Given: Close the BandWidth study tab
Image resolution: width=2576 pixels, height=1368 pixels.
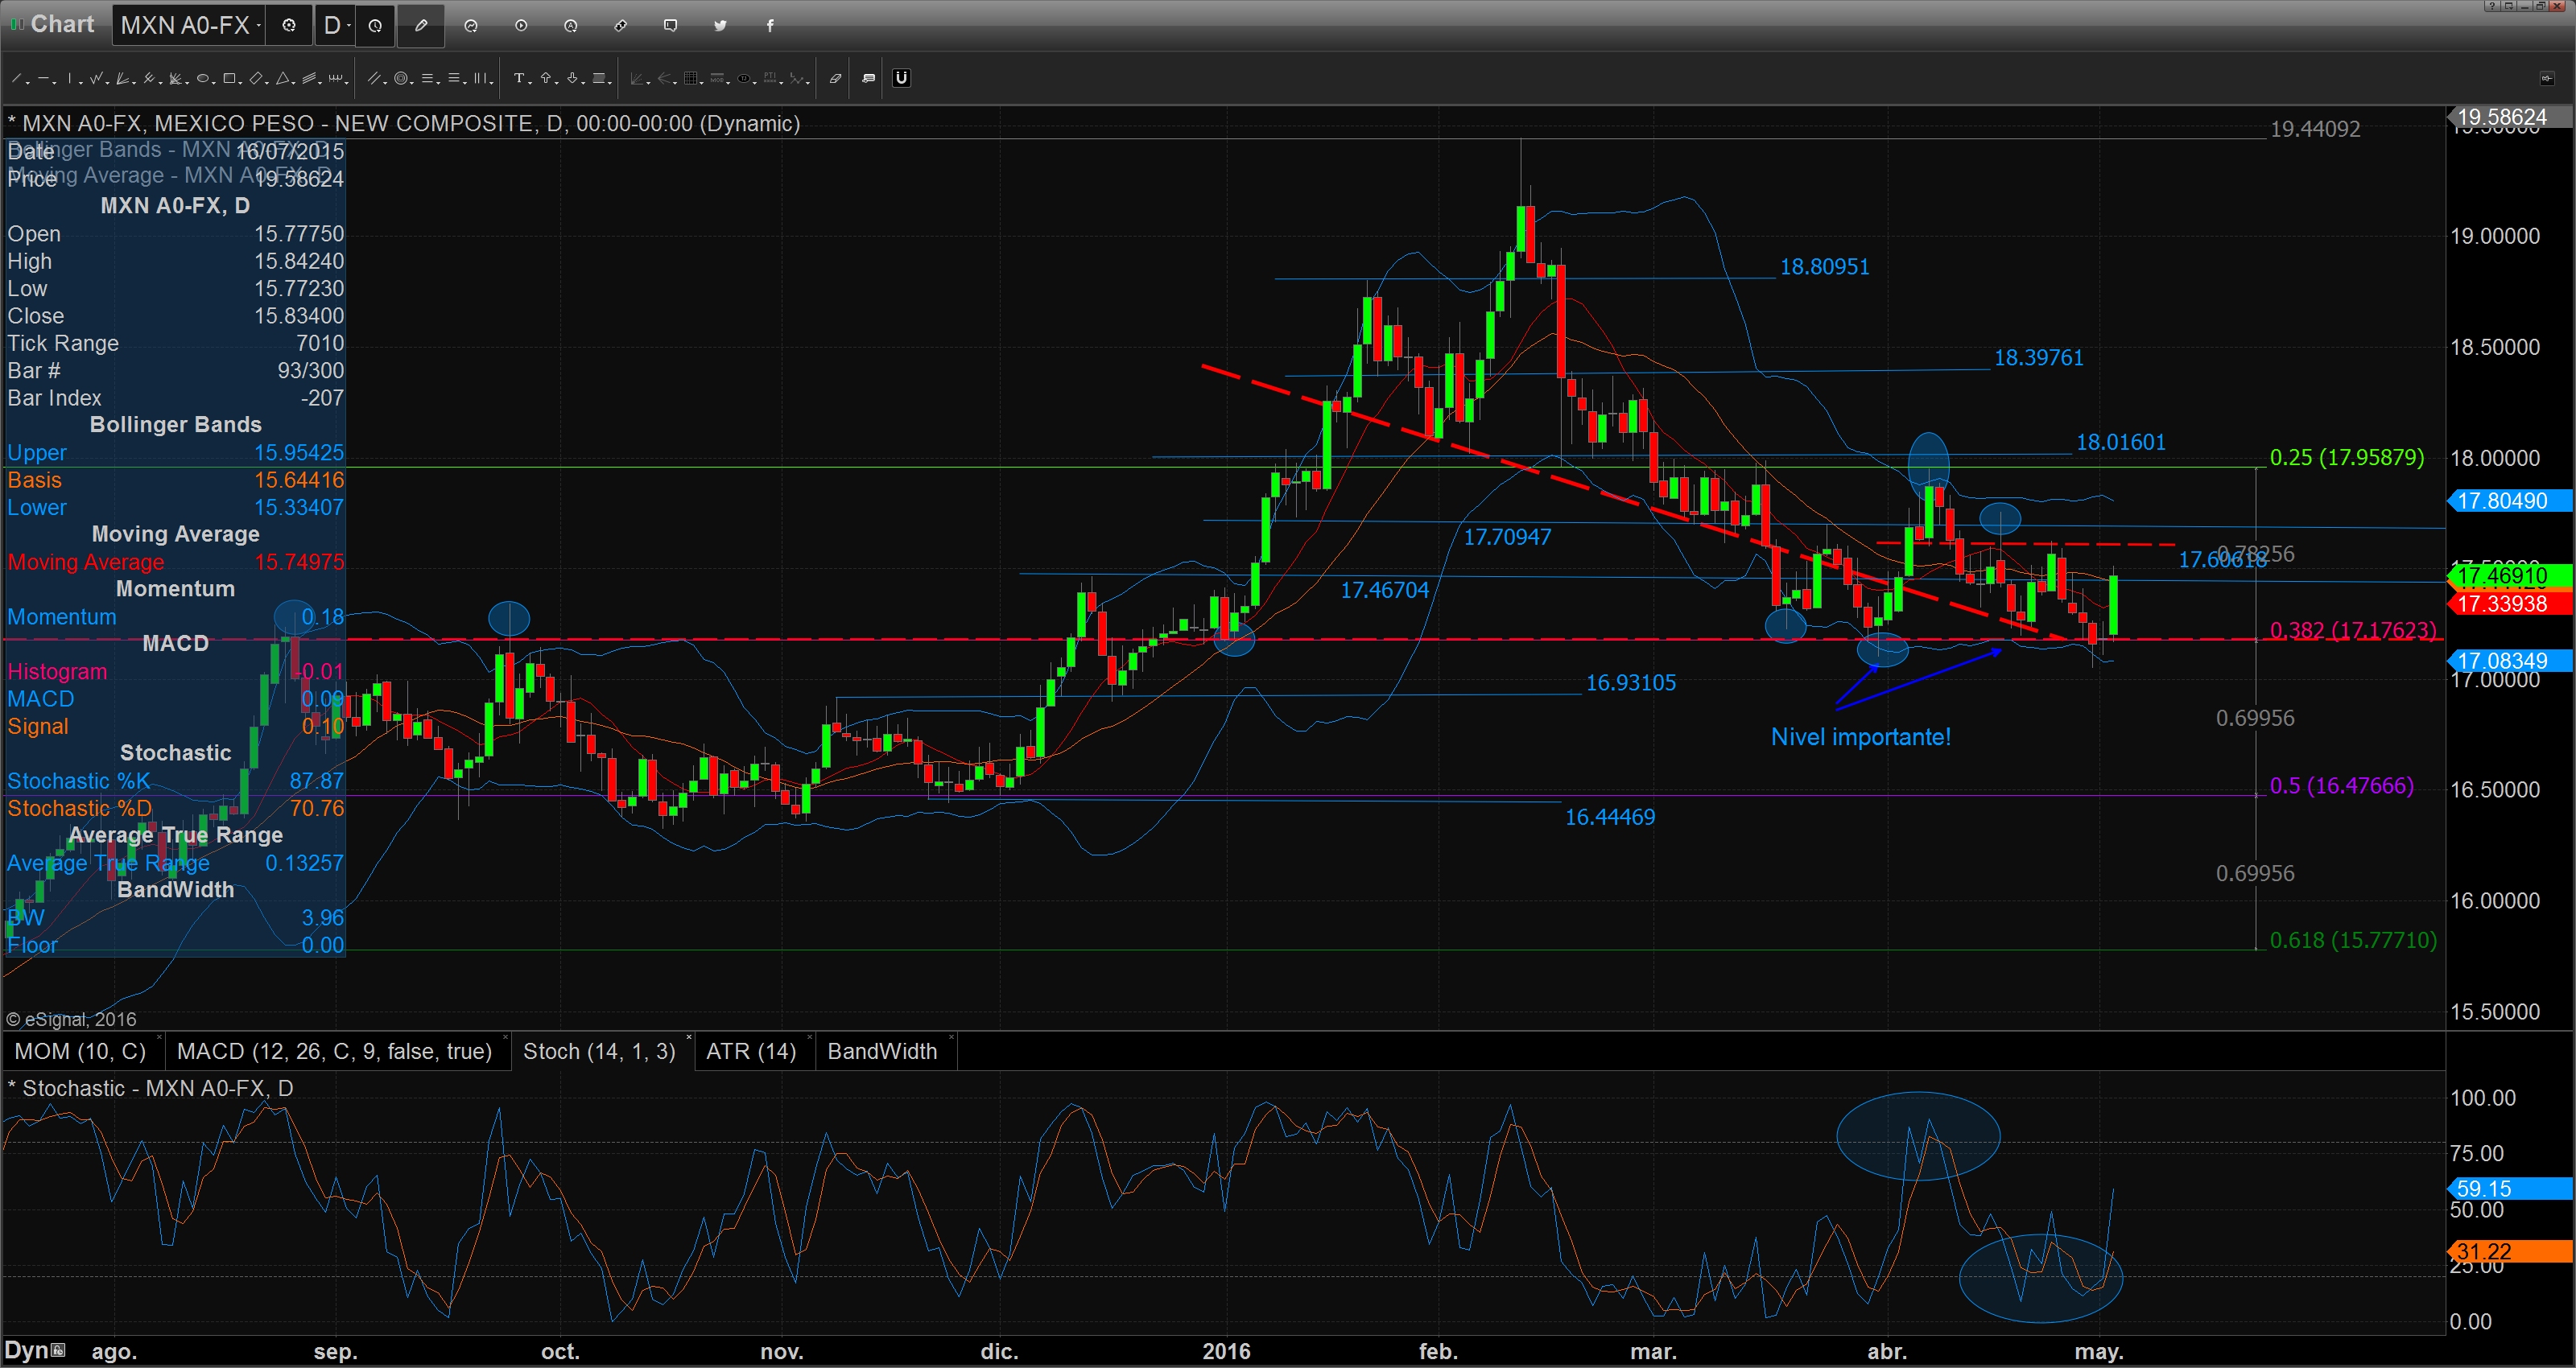Looking at the screenshot, I should [x=951, y=1037].
